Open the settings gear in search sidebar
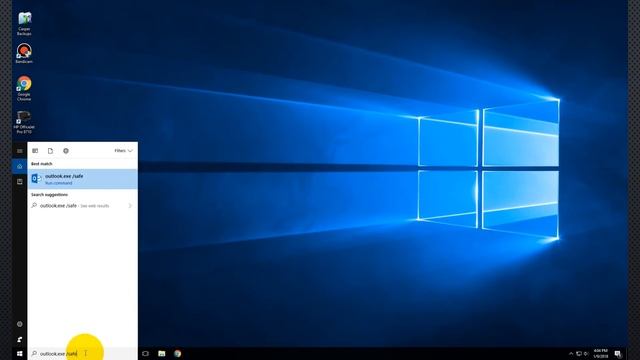Image resolution: width=640 pixels, height=360 pixels. 20,324
